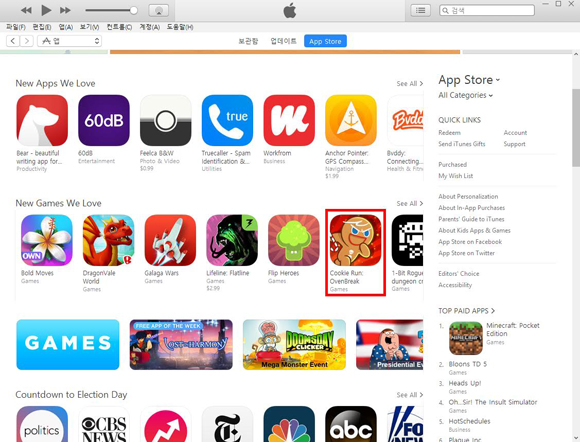Expand the All Categories dropdown
Viewport: 580px width, 442px height.
[465, 95]
